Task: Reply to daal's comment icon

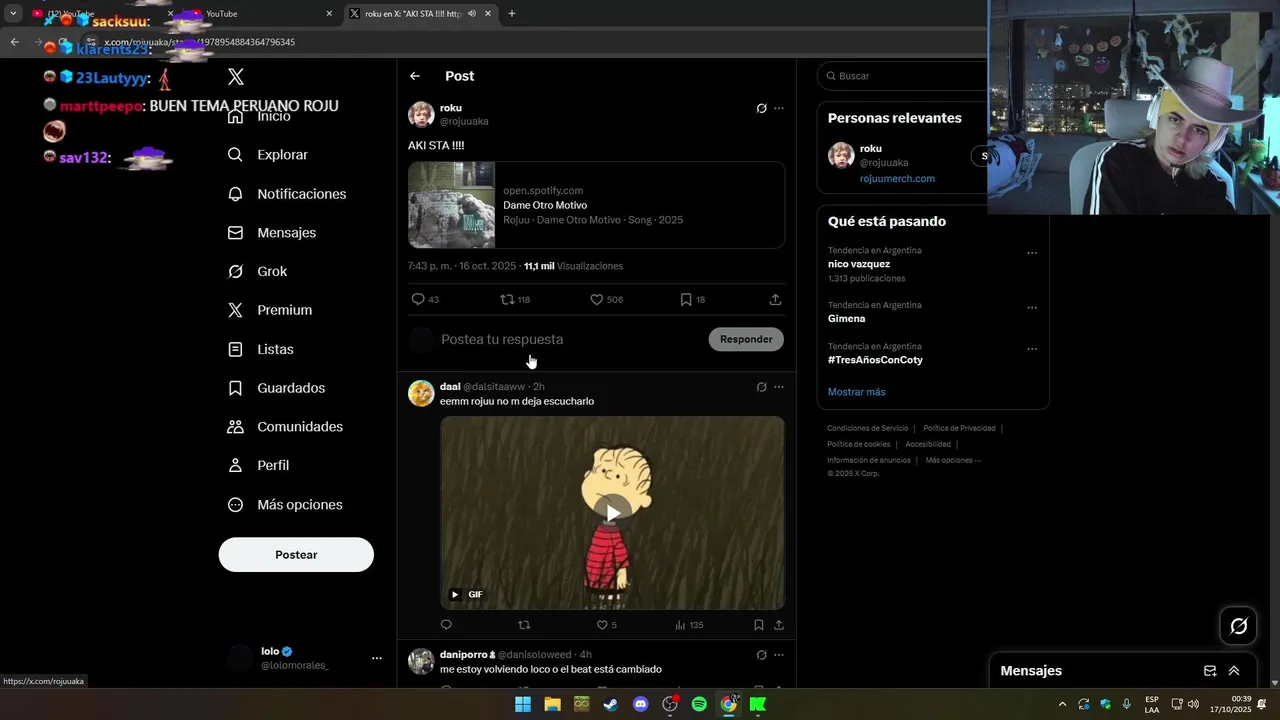Action: coord(446,625)
